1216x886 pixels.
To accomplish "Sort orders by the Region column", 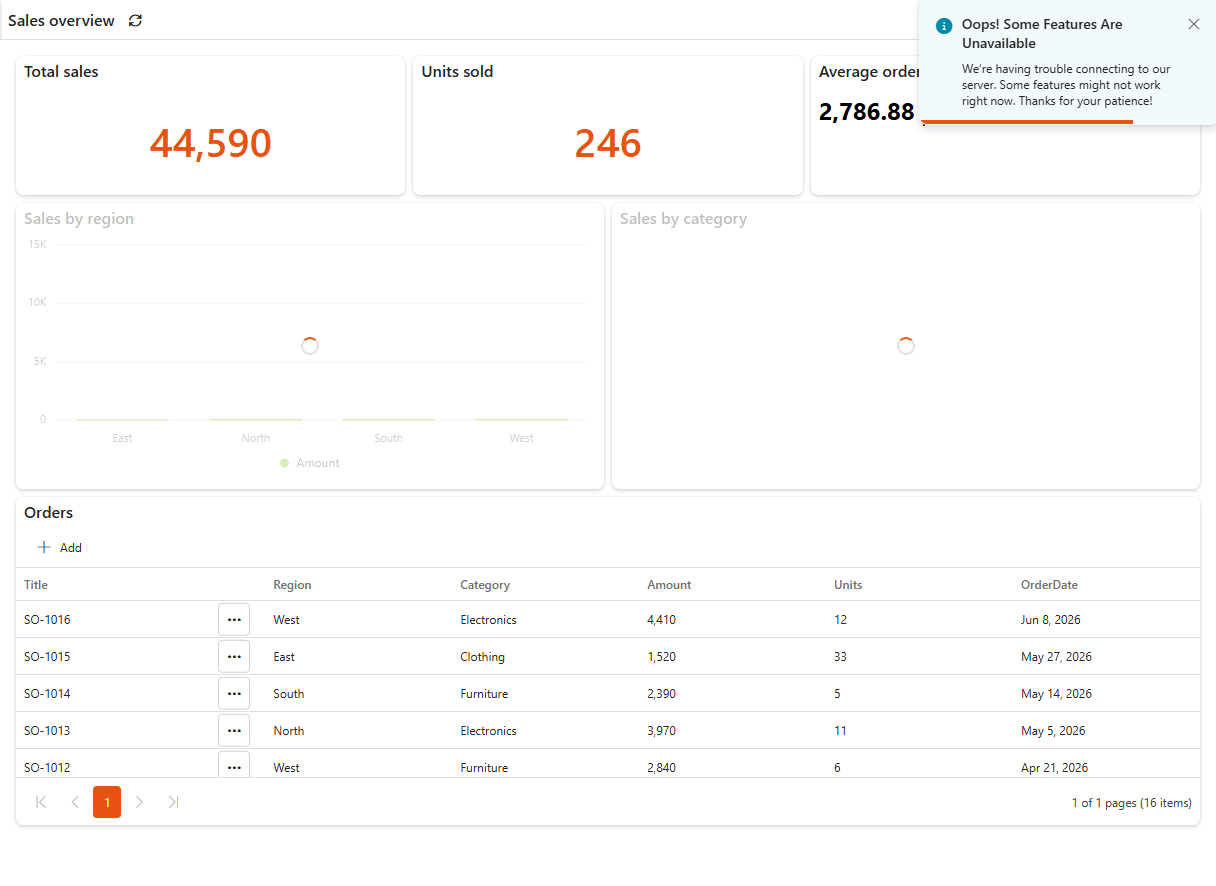I will point(292,585).
